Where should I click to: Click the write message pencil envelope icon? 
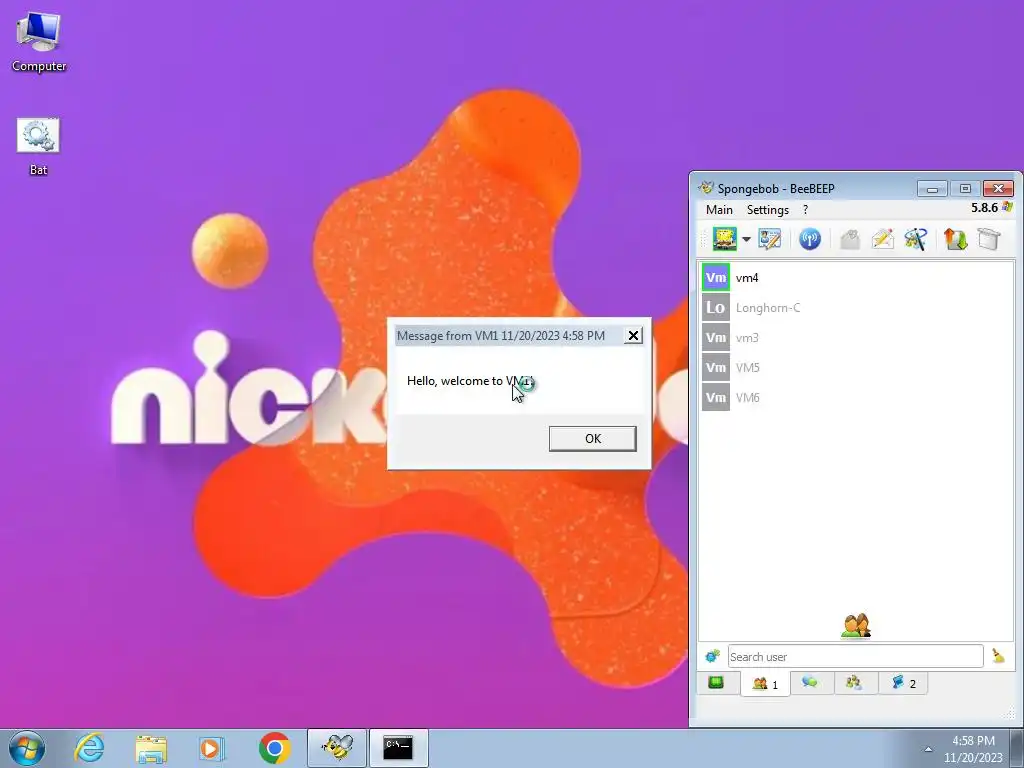(882, 239)
